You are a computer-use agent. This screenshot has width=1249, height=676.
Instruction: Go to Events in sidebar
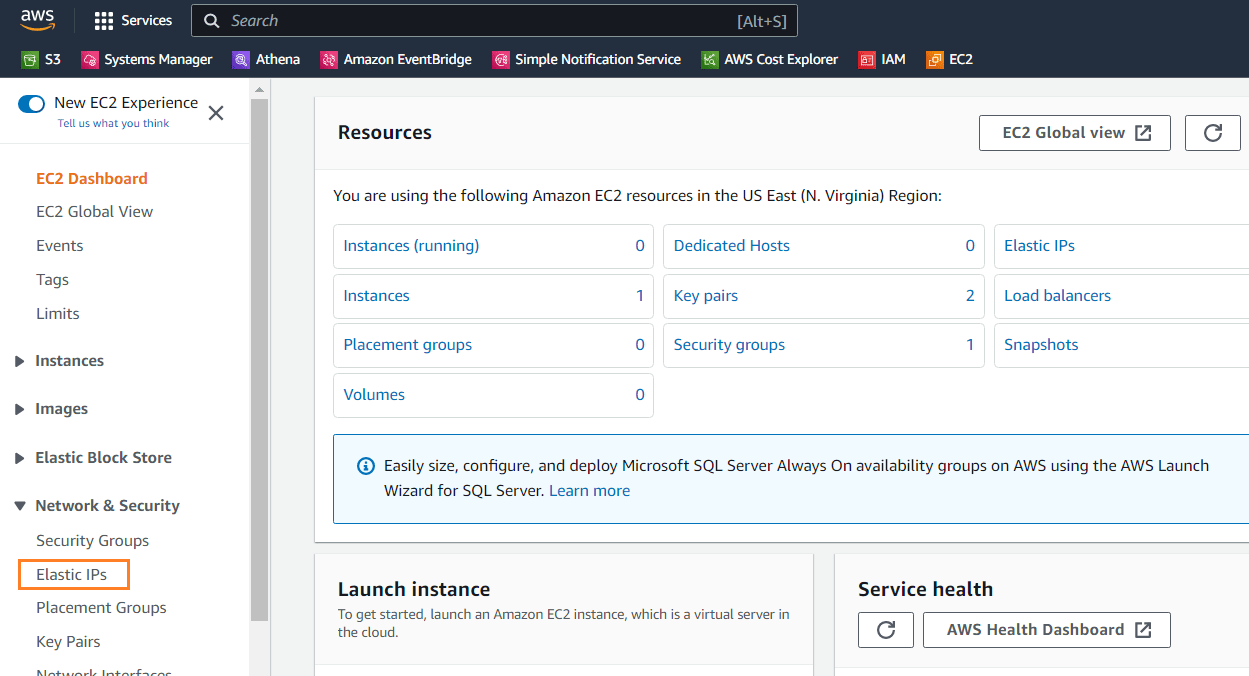[x=60, y=246]
